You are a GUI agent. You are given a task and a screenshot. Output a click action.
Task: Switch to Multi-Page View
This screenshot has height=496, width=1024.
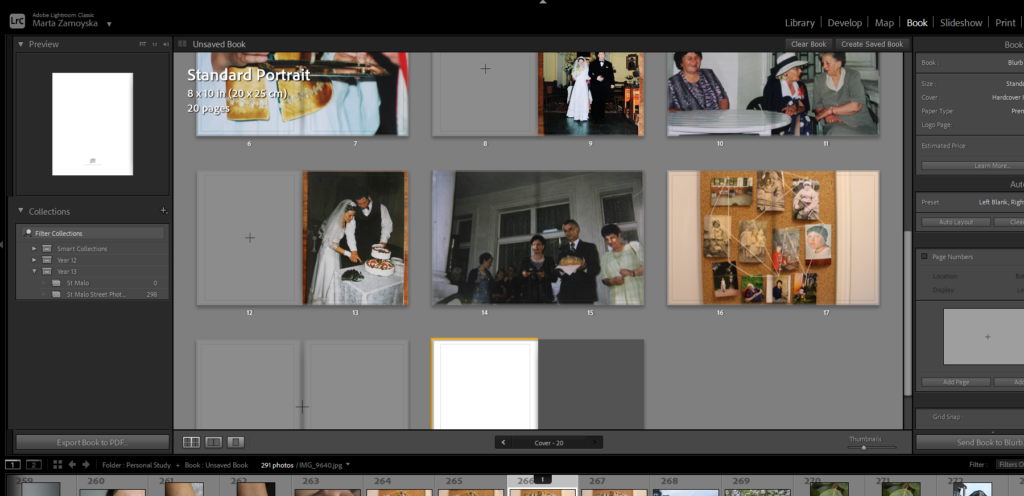coord(191,442)
